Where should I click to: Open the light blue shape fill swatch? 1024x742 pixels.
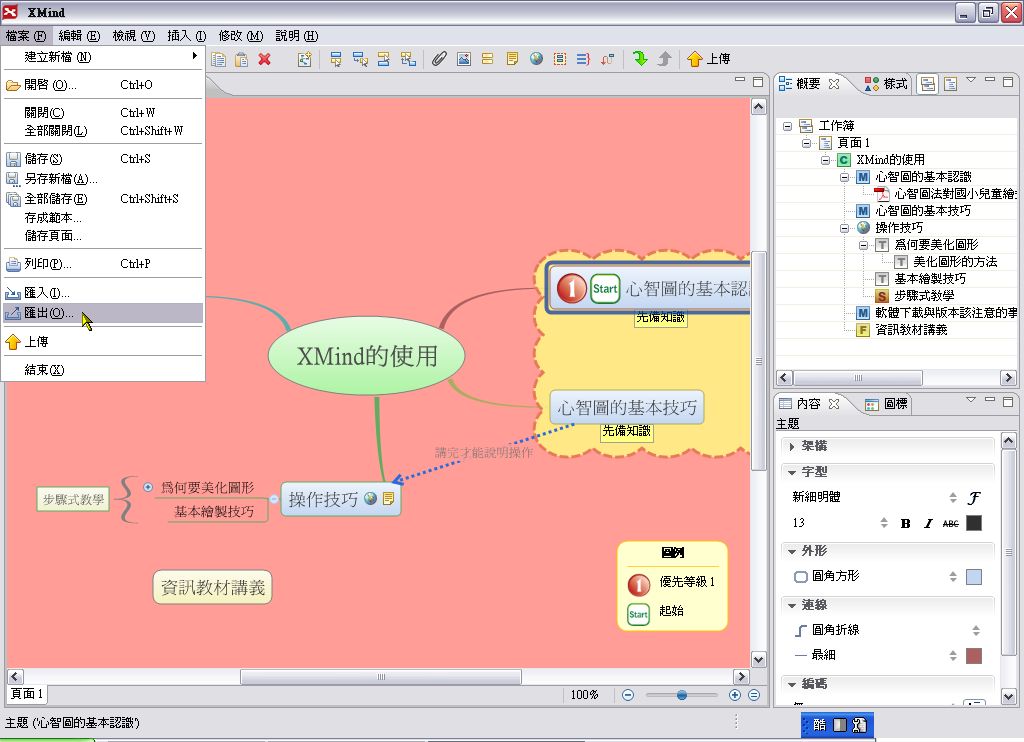(x=974, y=577)
